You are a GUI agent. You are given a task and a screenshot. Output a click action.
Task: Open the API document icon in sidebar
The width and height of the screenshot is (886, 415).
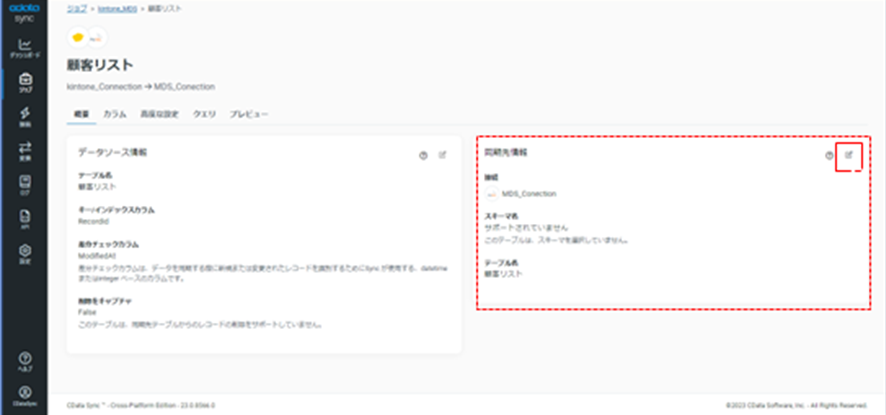pos(25,216)
